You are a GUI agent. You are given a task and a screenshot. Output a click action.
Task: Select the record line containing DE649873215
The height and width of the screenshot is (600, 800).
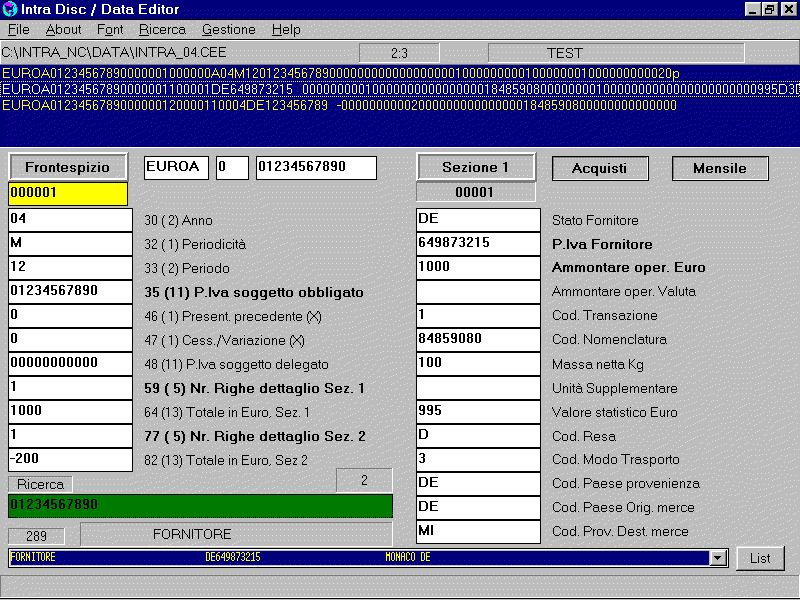(400, 89)
